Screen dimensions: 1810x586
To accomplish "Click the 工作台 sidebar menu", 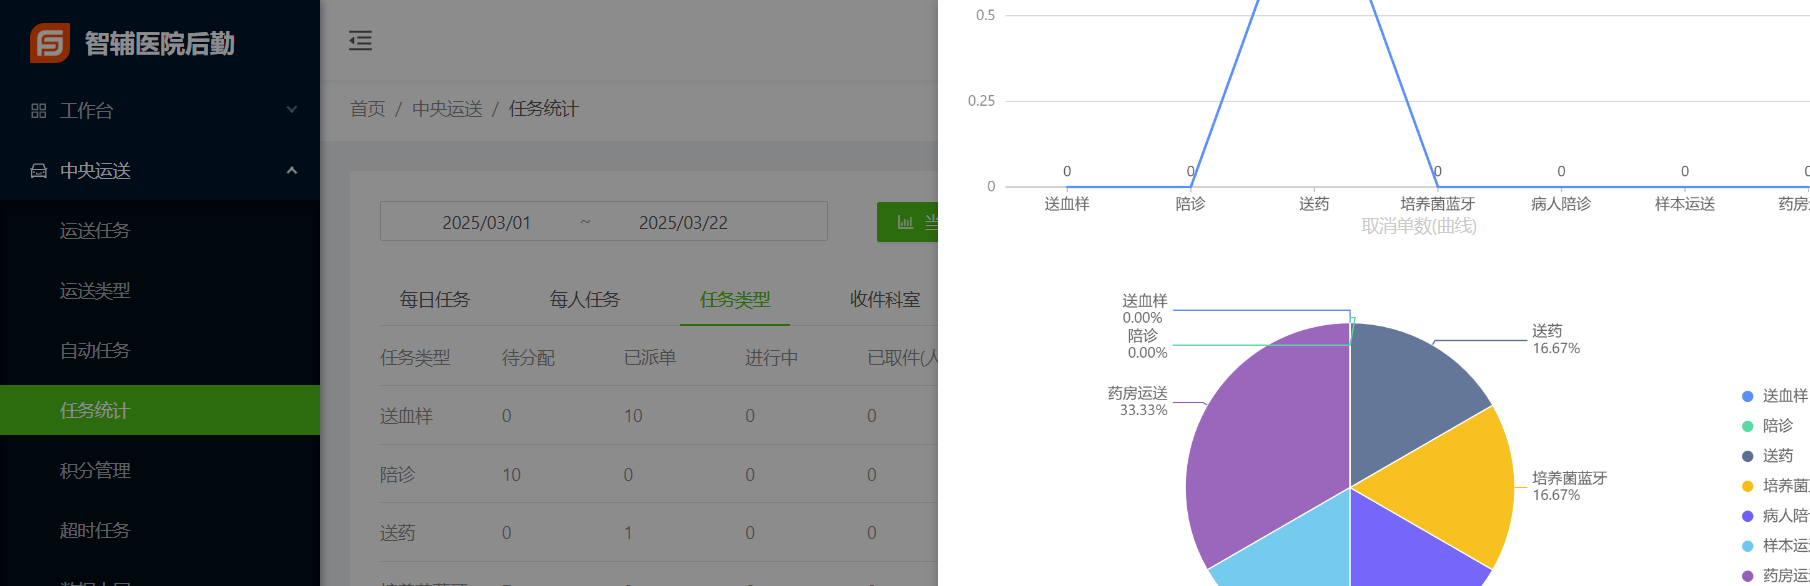I will (x=160, y=110).
